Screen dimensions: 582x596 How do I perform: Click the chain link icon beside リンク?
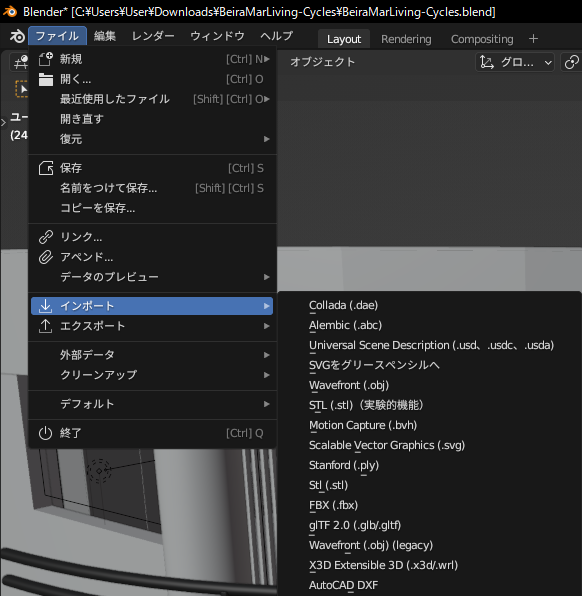46,237
